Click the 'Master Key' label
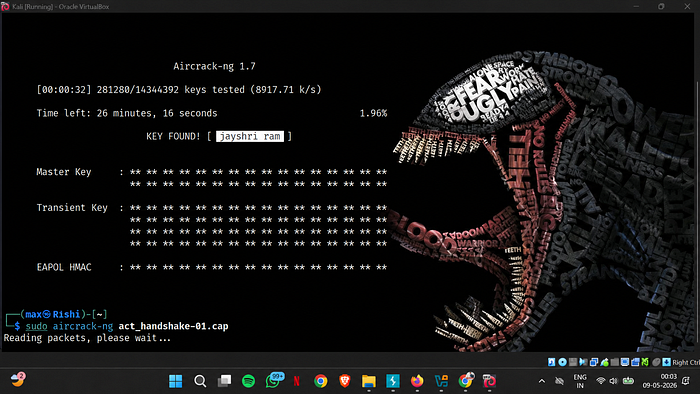The width and height of the screenshot is (700, 394). (64, 172)
